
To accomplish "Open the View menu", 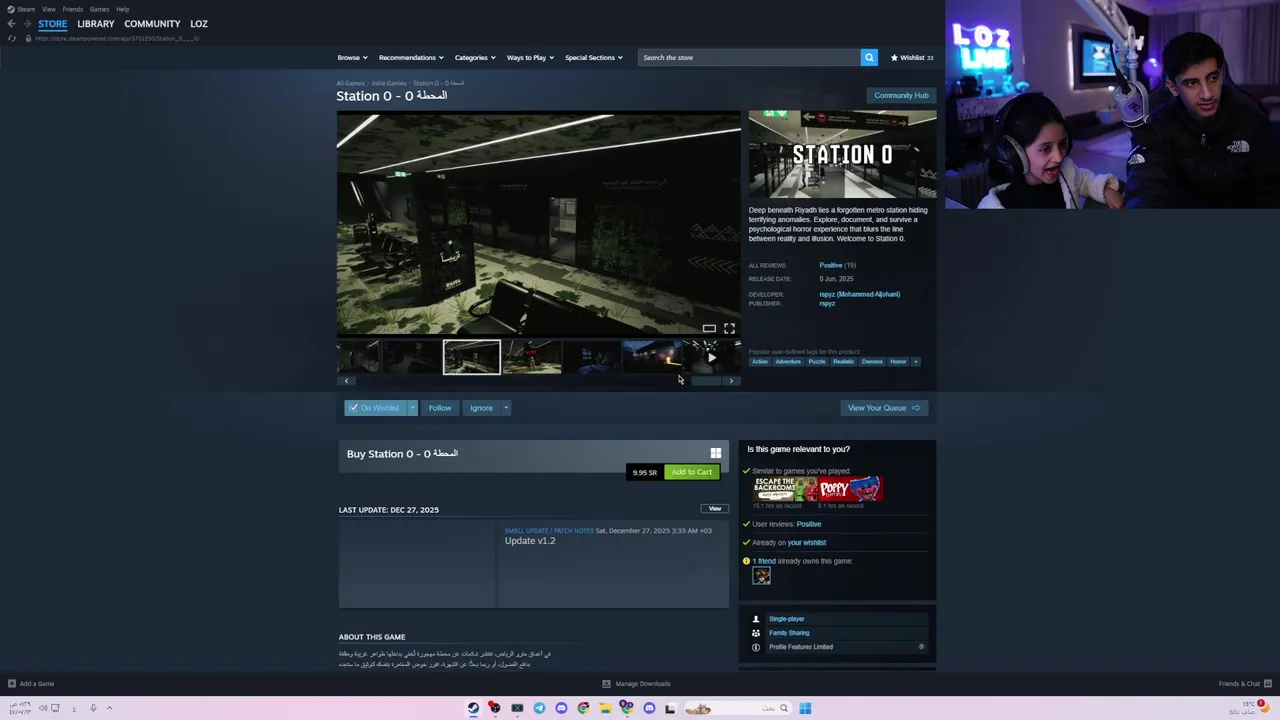I will tap(48, 9).
